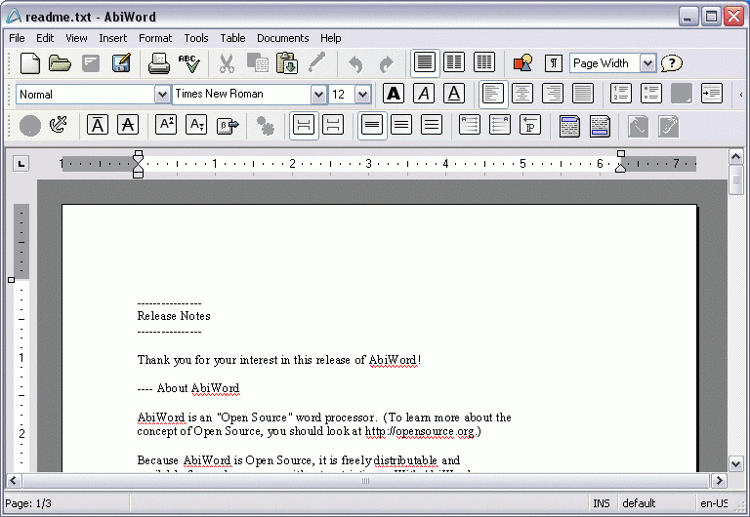Run the ABC spell check tool
This screenshot has height=517, width=750.
click(x=189, y=64)
